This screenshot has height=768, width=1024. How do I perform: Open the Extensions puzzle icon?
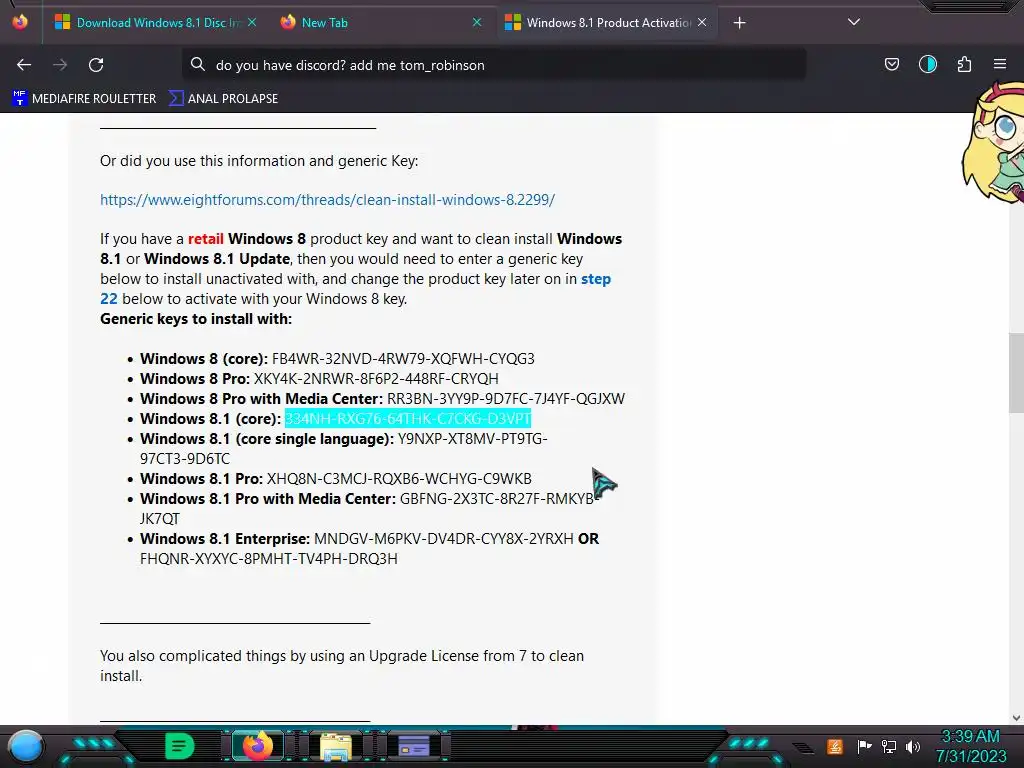[964, 64]
